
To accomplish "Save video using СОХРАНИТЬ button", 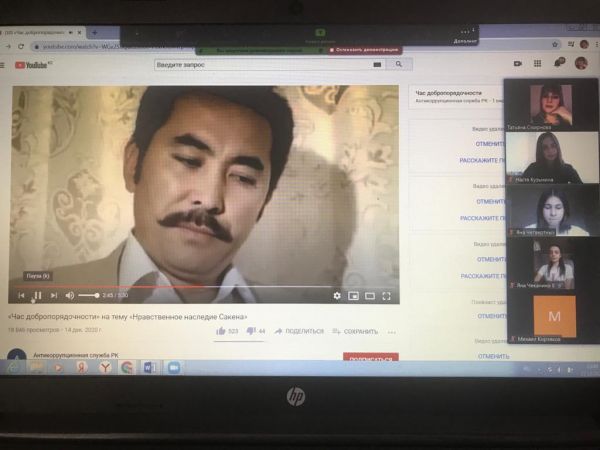I will tap(357, 331).
